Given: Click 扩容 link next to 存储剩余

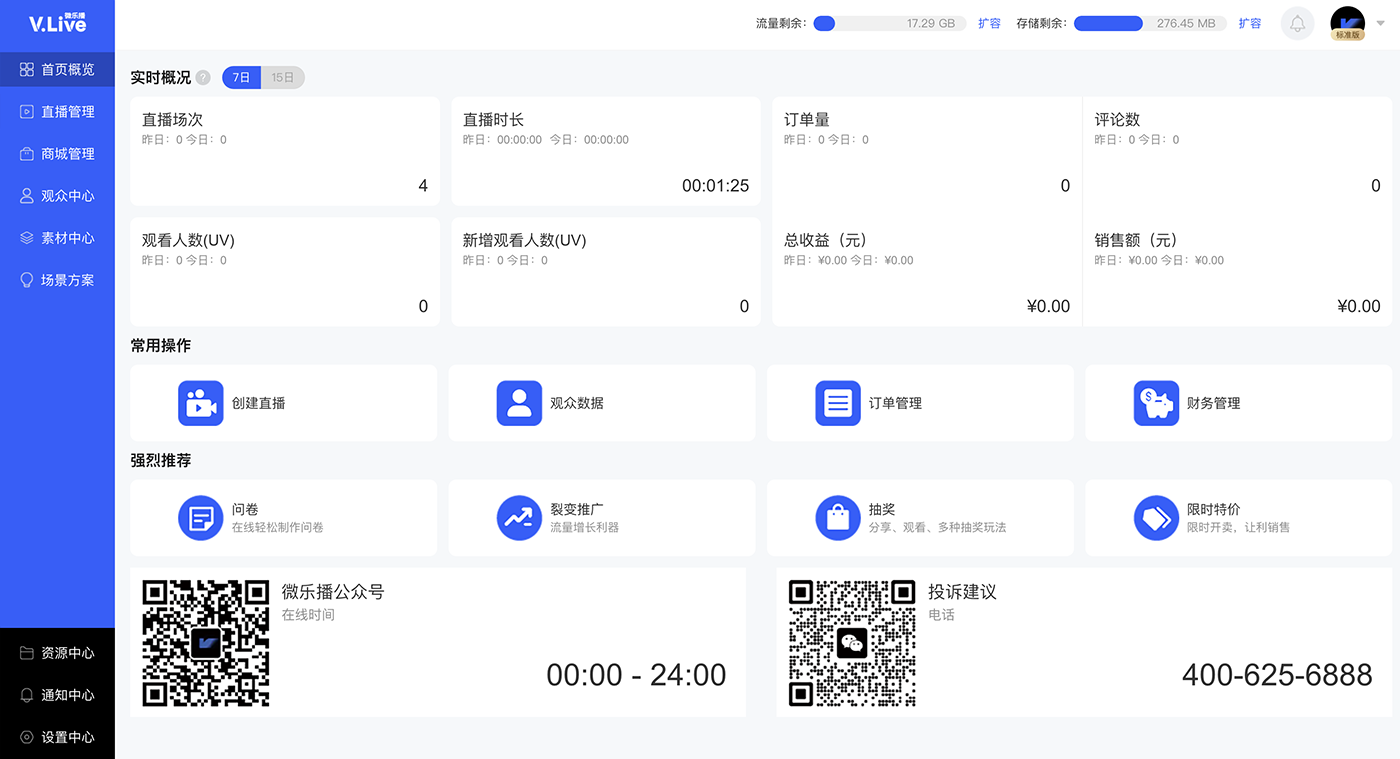Looking at the screenshot, I should point(1249,23).
